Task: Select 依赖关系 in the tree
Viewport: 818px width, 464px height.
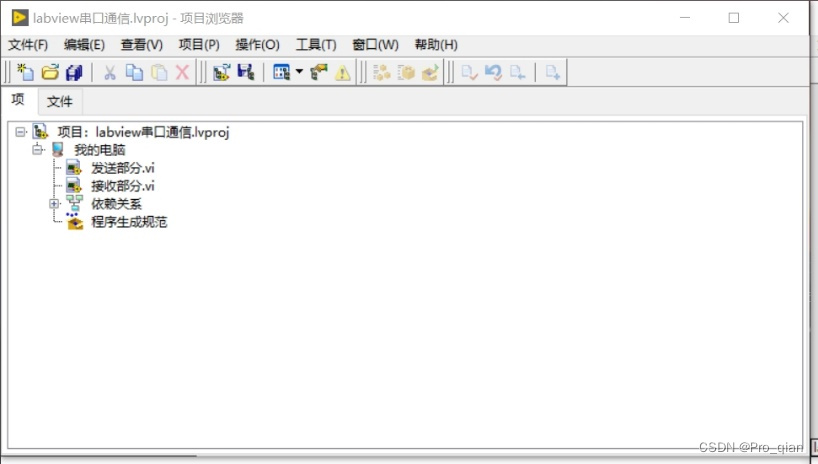Action: coord(116,204)
